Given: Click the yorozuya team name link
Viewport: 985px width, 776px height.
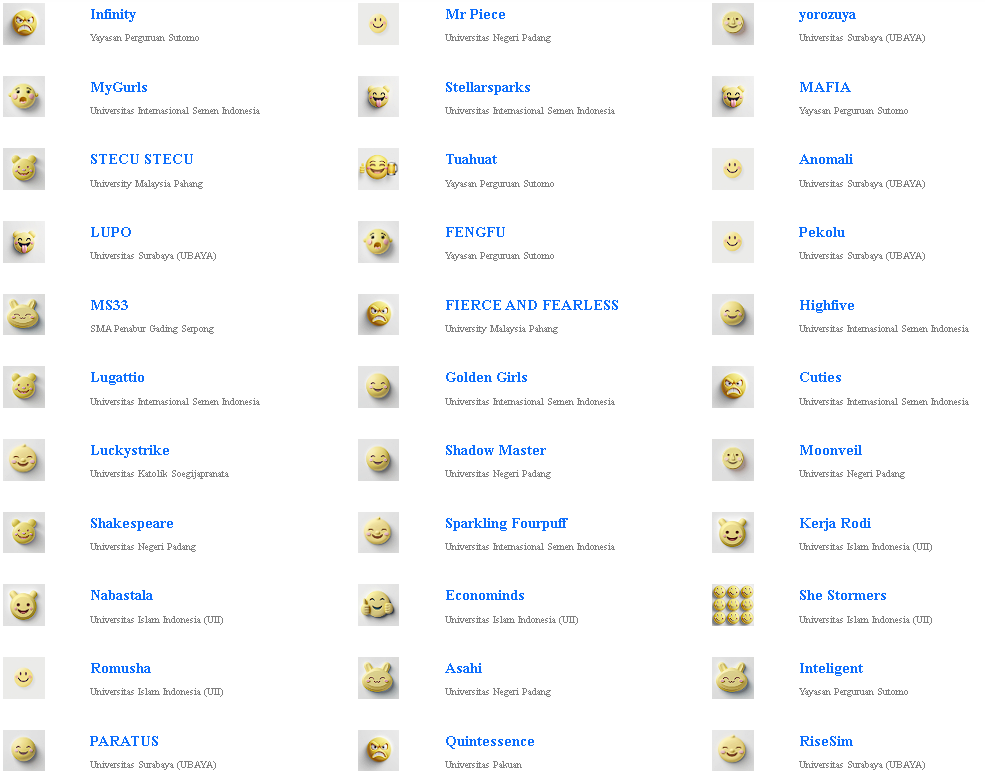Looking at the screenshot, I should 827,14.
